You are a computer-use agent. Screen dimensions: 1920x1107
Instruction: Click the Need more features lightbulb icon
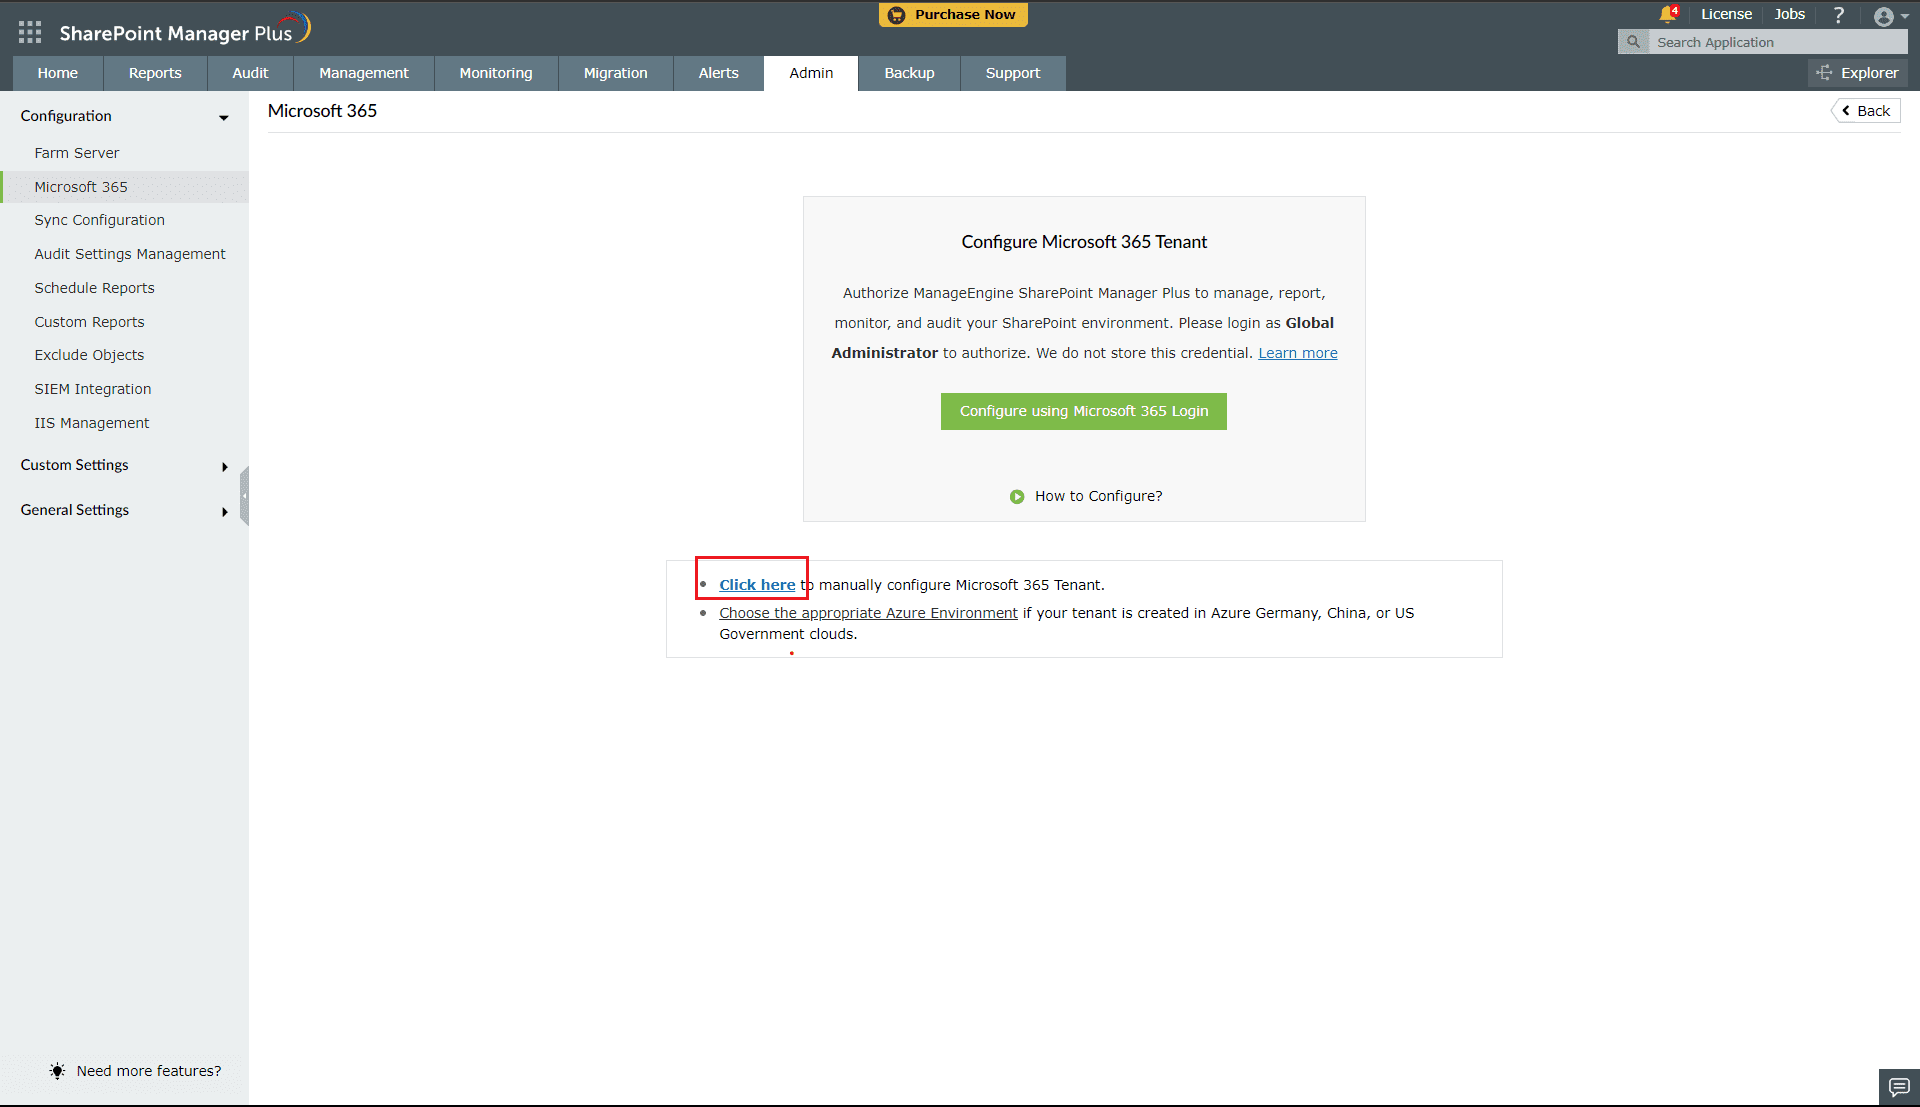(x=57, y=1070)
